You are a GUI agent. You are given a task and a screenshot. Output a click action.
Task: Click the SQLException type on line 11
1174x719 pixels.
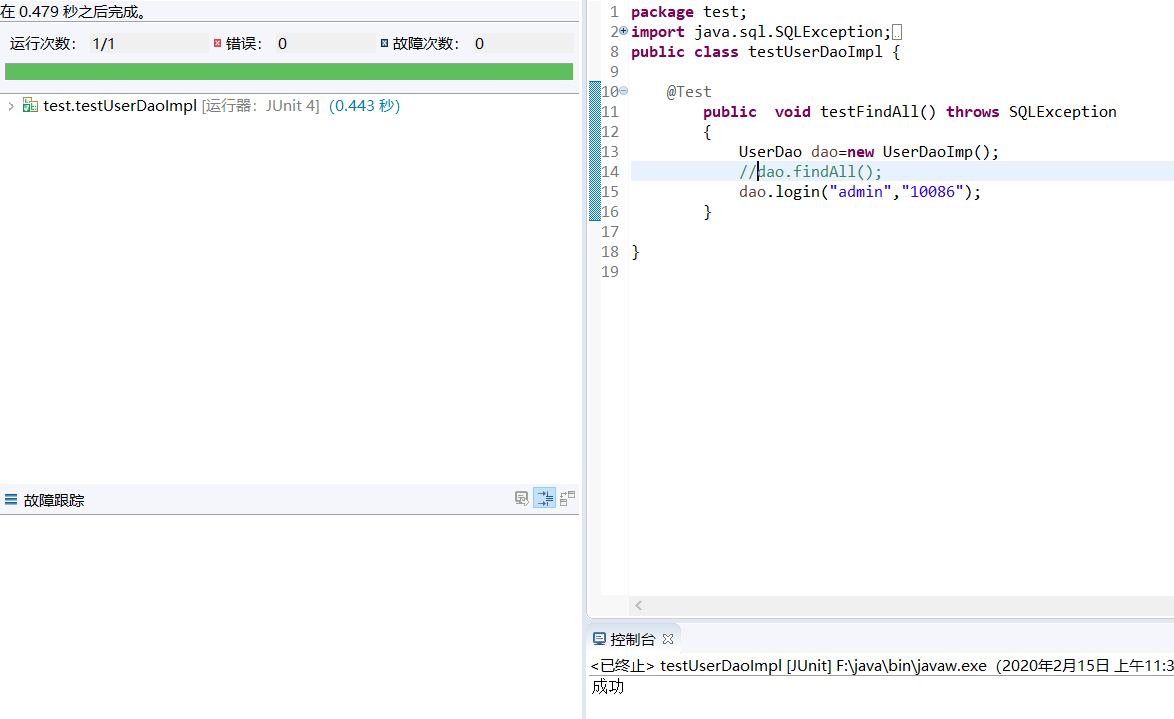(1062, 112)
